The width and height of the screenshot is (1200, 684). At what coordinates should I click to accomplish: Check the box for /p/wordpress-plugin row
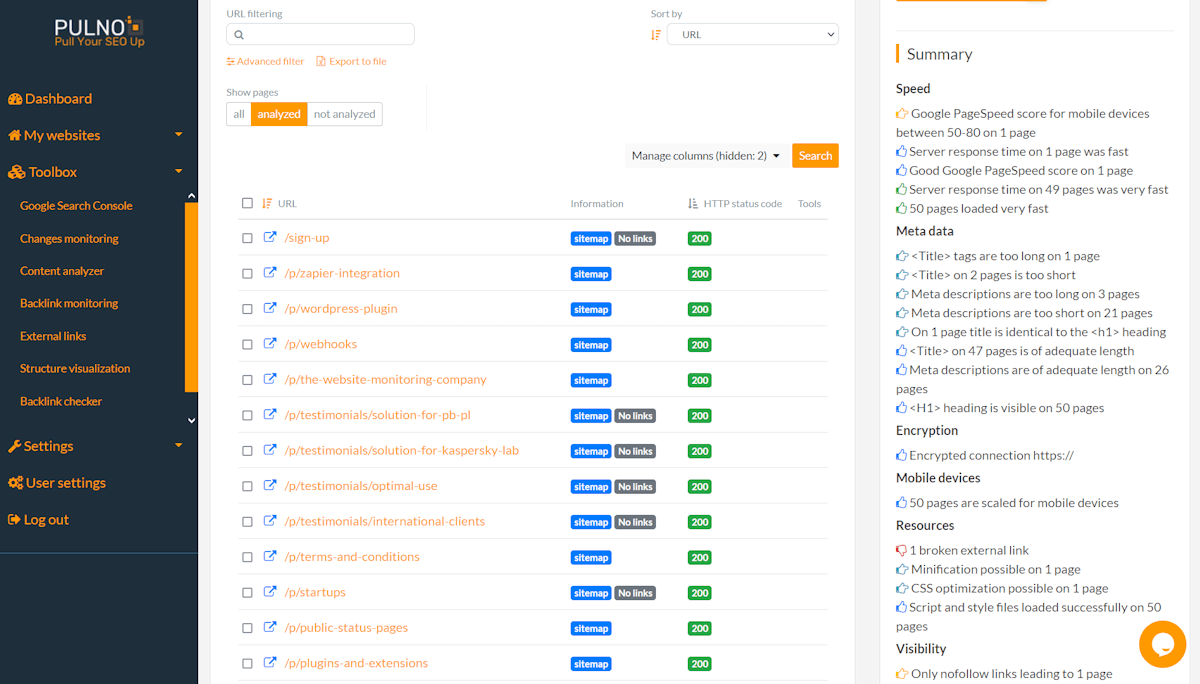coord(248,309)
